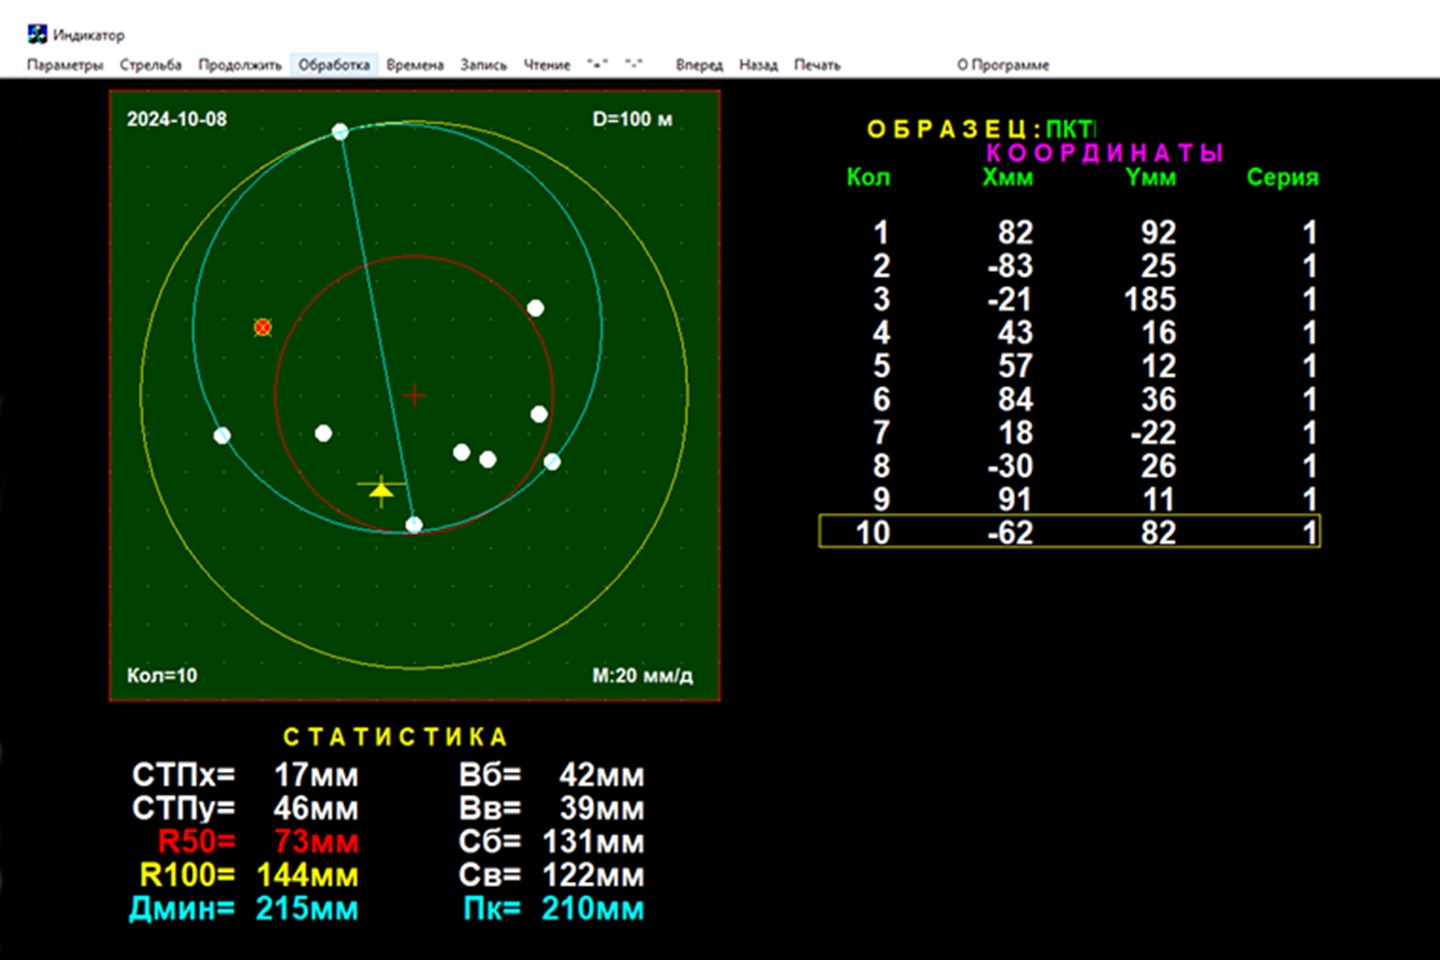Click the topmost white hit dot
Screen dimensions: 1440x960
coord(340,132)
